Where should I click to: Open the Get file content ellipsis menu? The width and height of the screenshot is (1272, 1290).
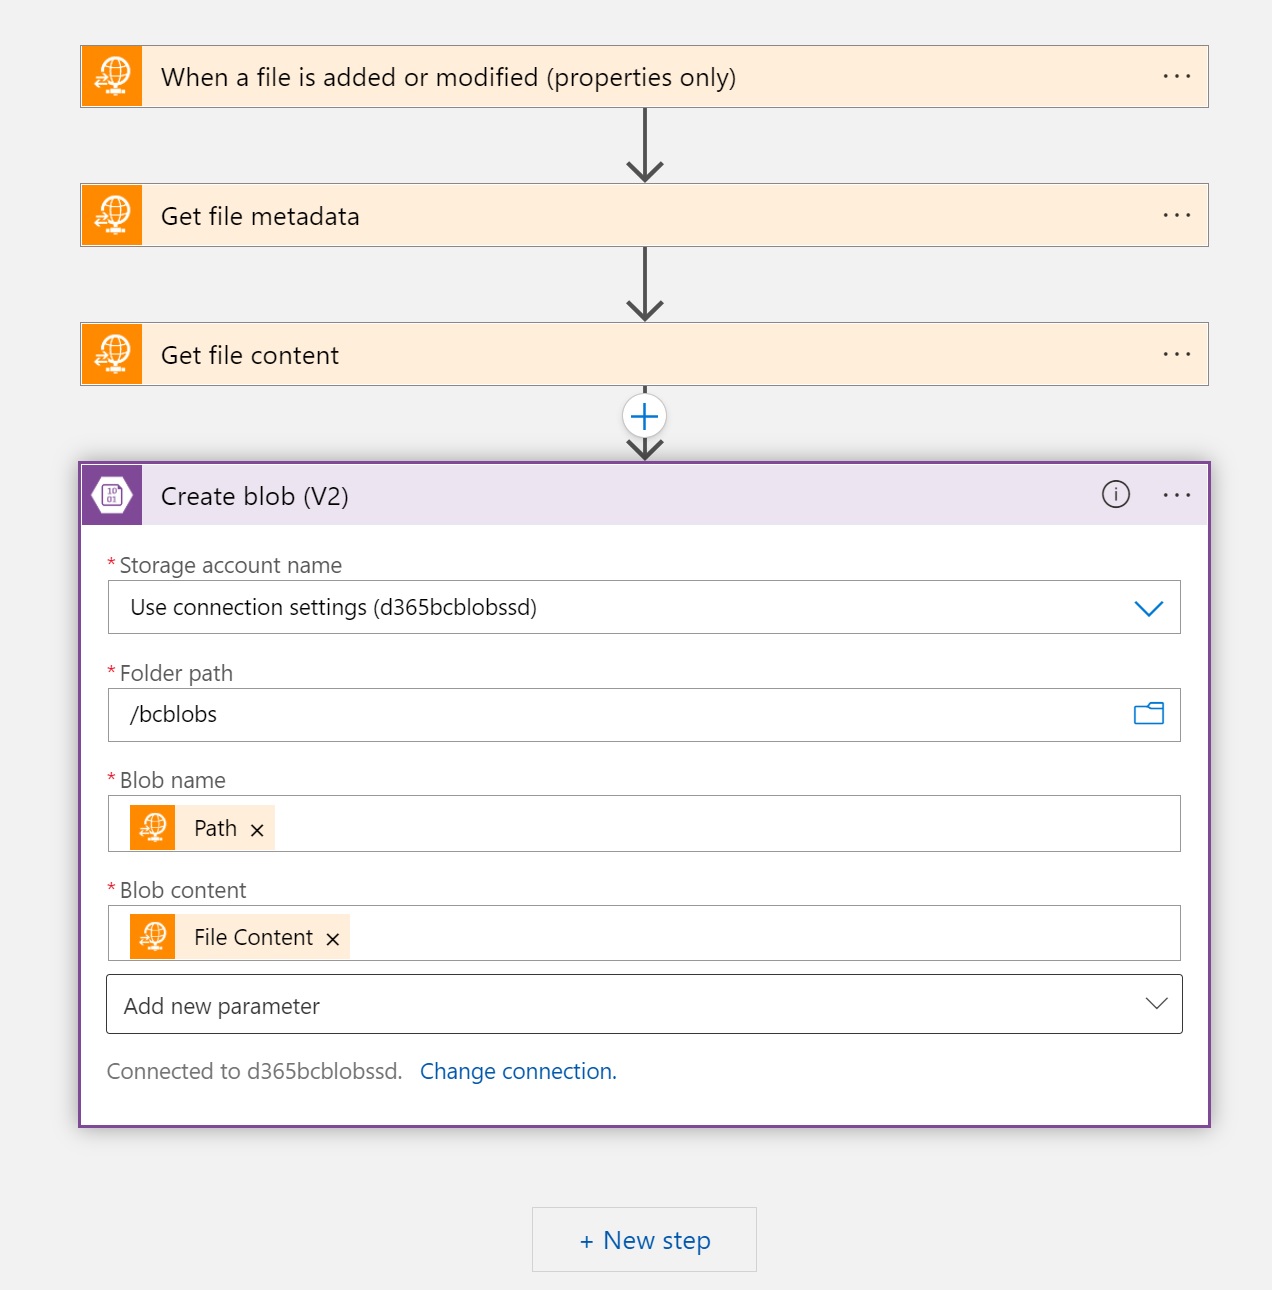click(x=1176, y=354)
